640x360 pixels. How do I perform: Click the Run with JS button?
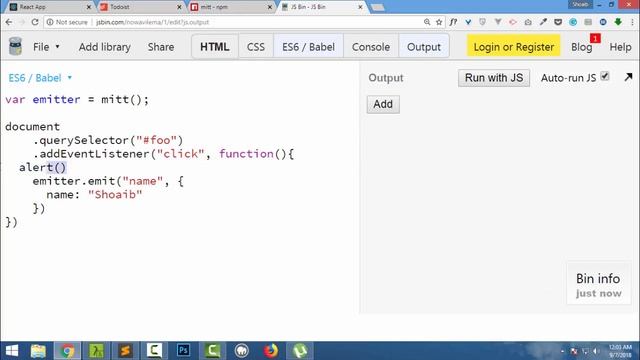click(x=494, y=78)
